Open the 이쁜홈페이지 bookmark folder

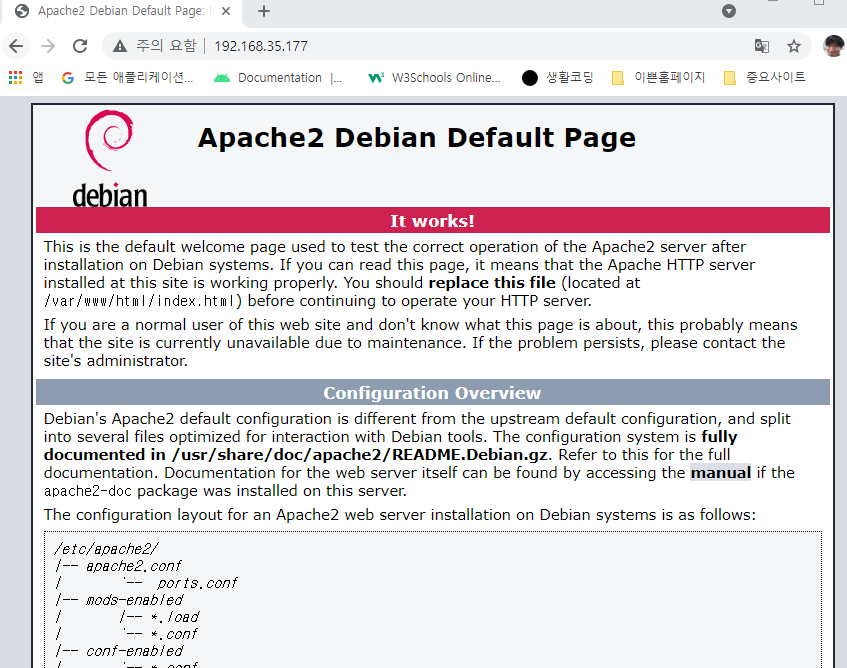[x=658, y=78]
